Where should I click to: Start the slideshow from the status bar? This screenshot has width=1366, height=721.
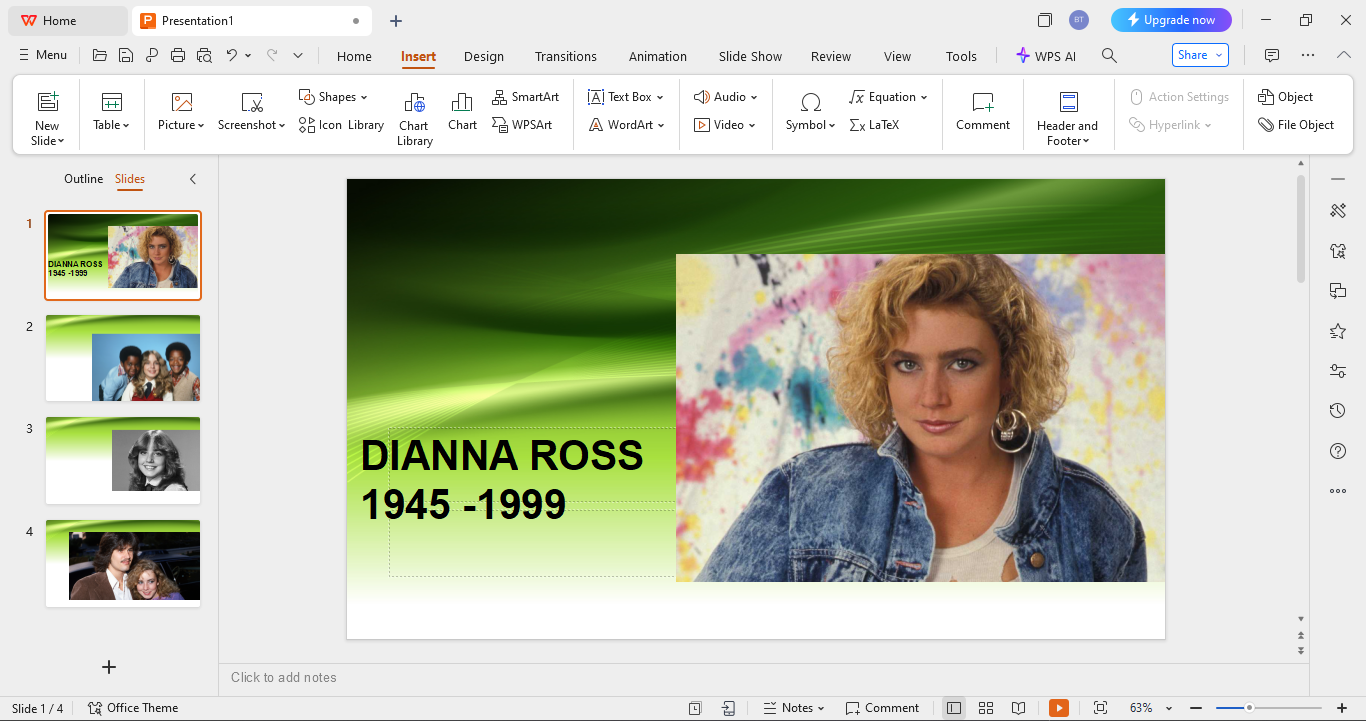pyautogui.click(x=1059, y=707)
